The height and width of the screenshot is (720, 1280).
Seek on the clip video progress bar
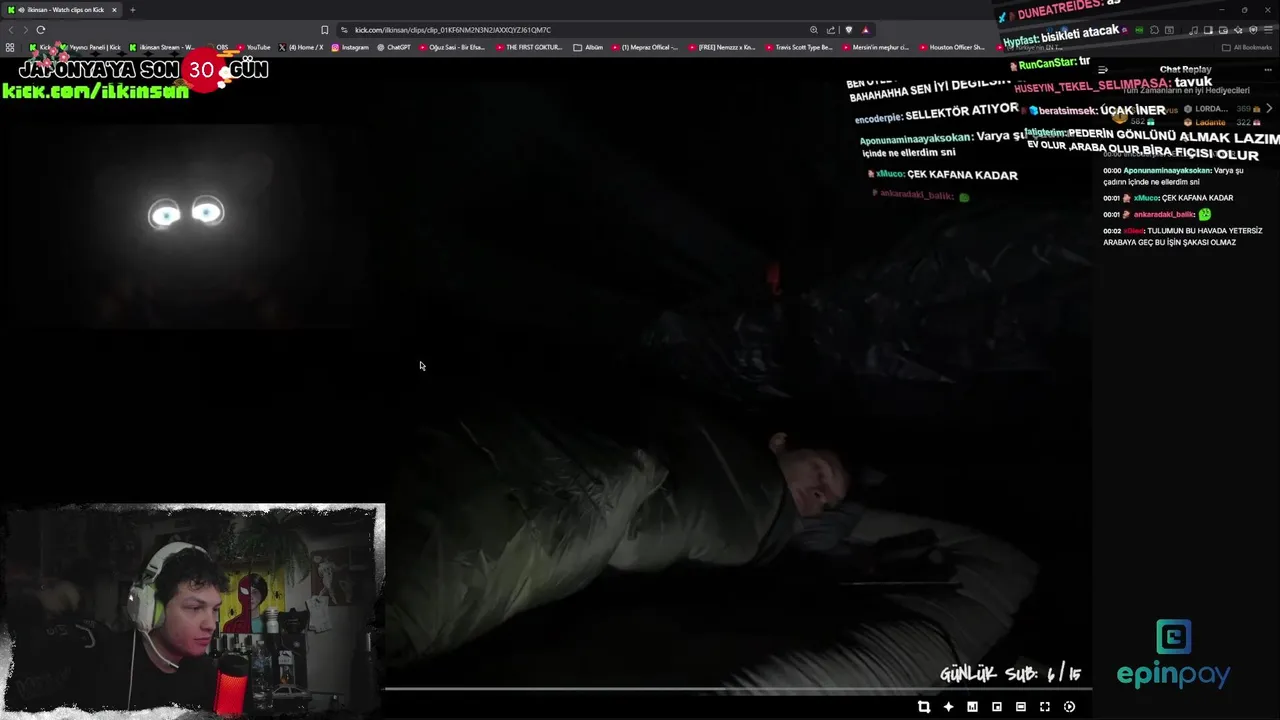pyautogui.click(x=737, y=688)
